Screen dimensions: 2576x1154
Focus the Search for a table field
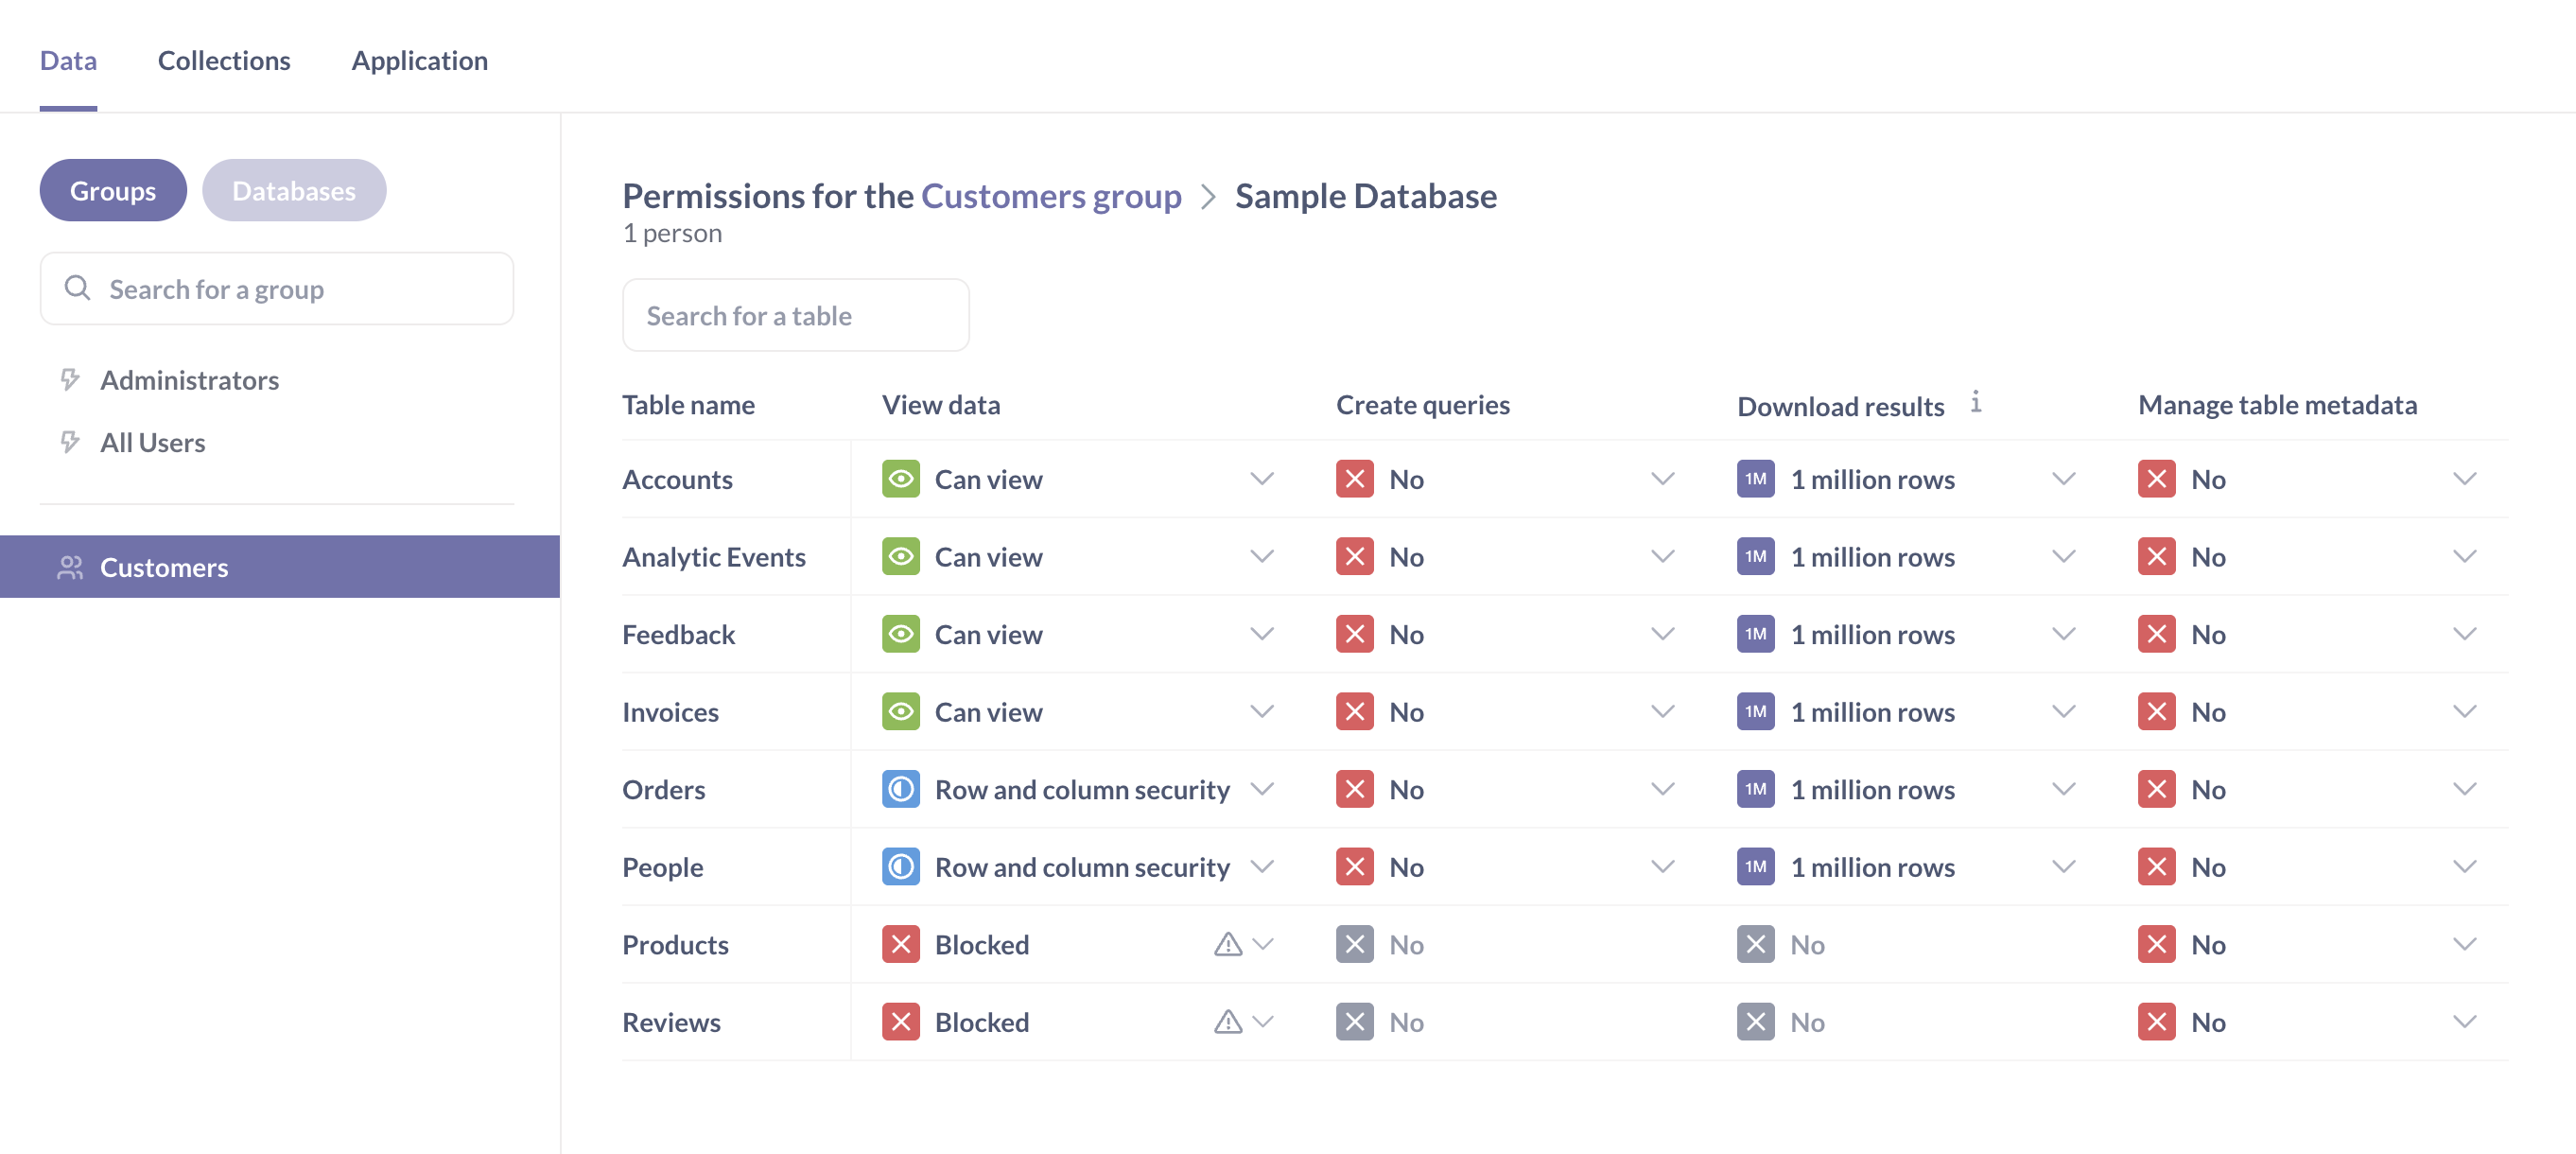point(795,315)
